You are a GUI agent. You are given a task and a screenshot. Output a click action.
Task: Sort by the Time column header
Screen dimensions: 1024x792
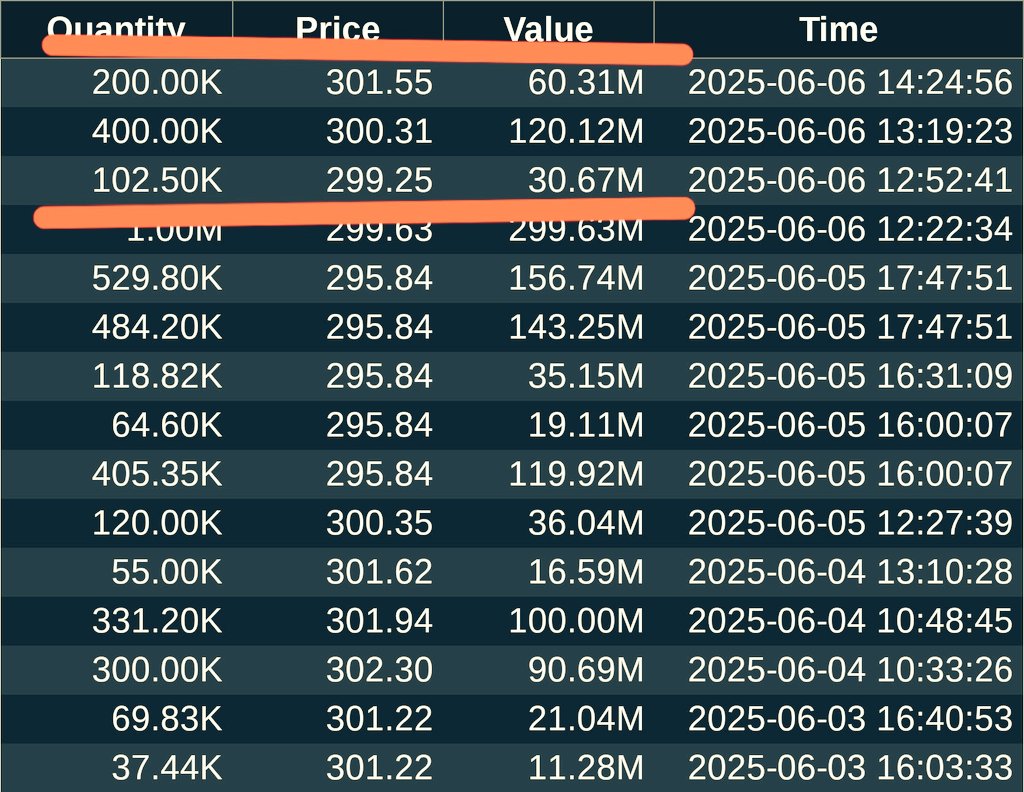coord(839,29)
